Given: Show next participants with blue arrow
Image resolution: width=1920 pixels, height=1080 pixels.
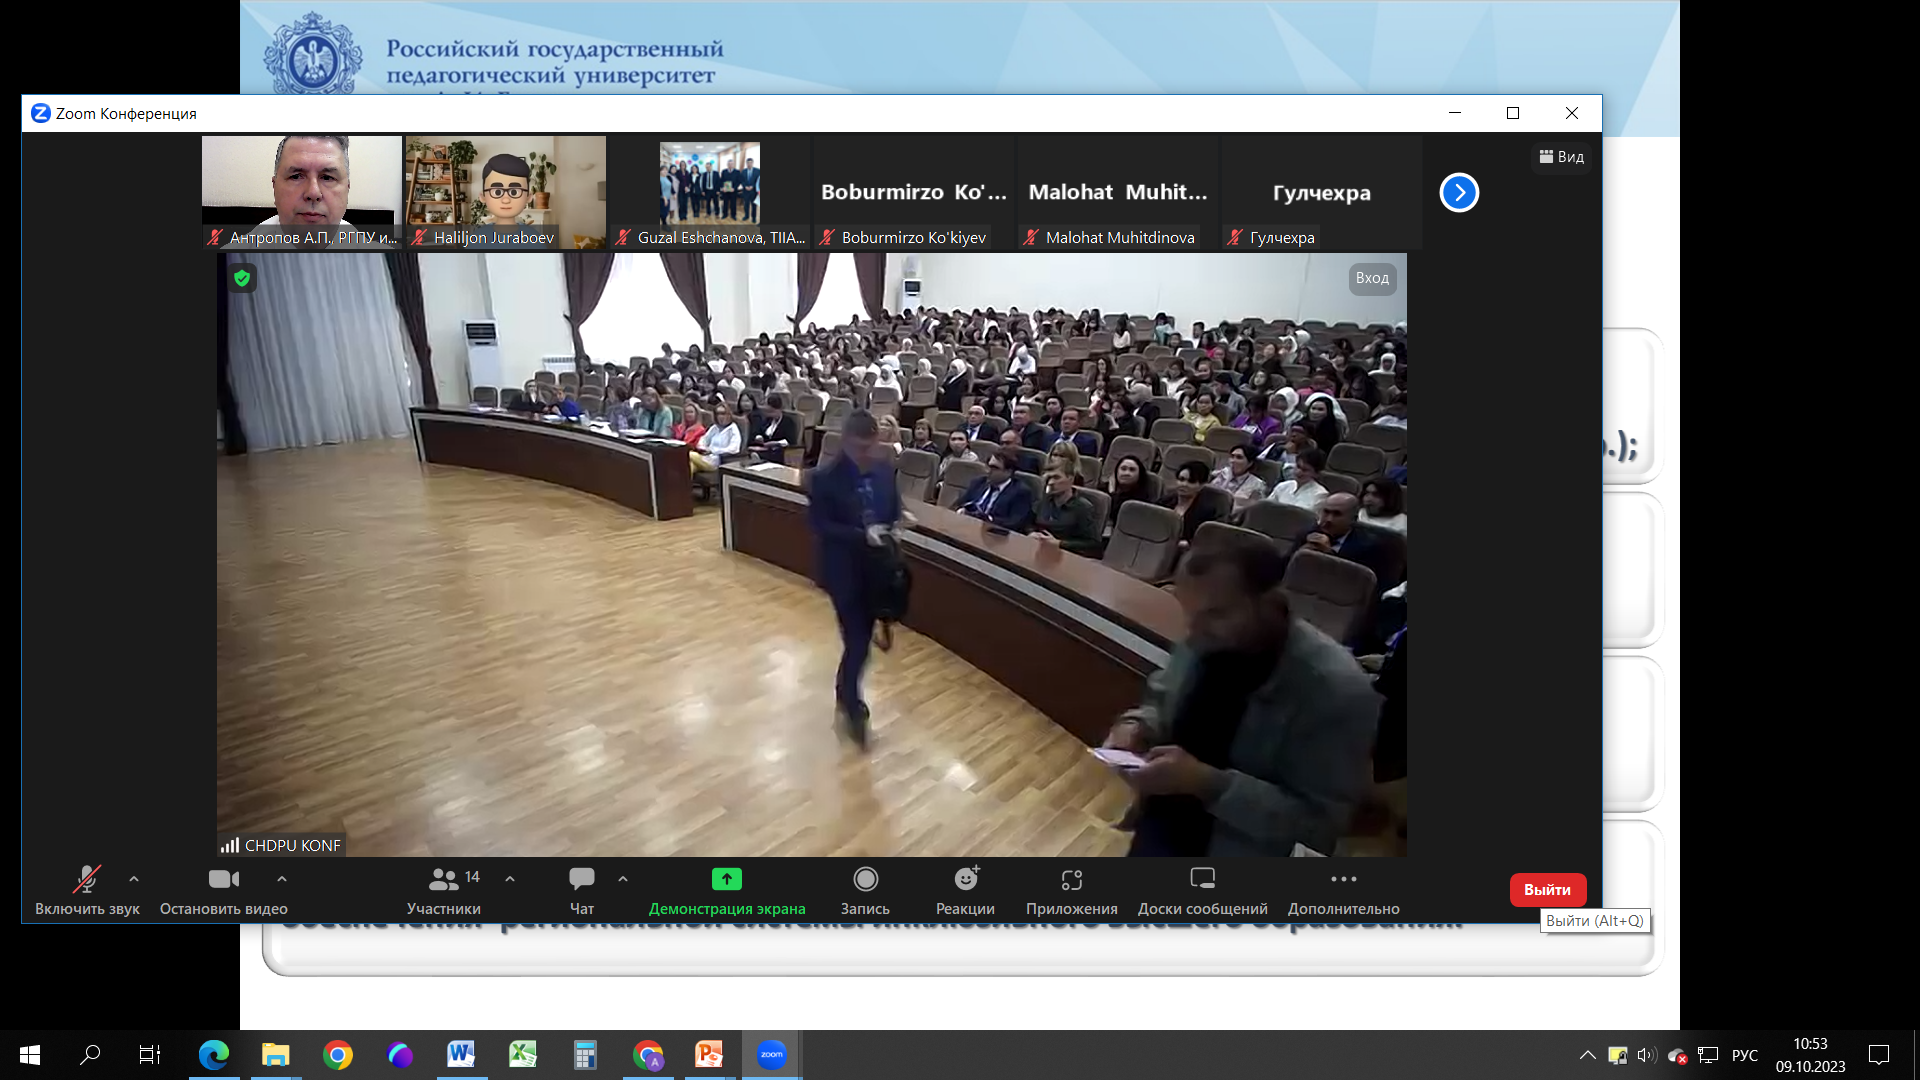Looking at the screenshot, I should [x=1459, y=193].
